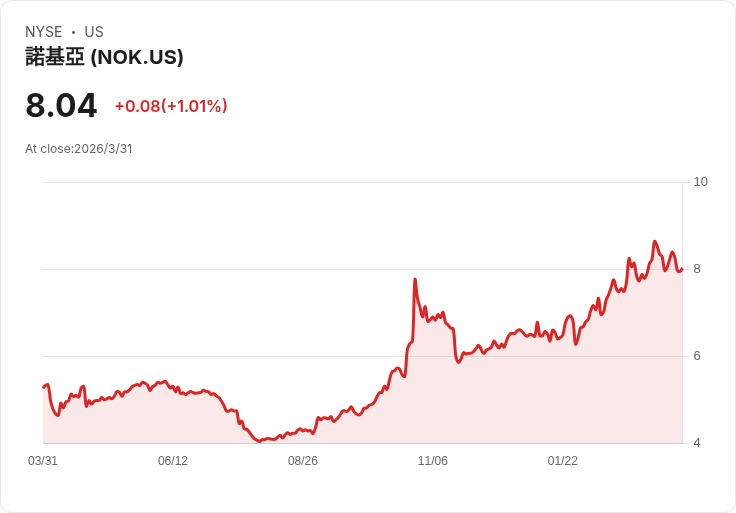
Task: Click the left starting point of price line
Action: (x=44, y=387)
